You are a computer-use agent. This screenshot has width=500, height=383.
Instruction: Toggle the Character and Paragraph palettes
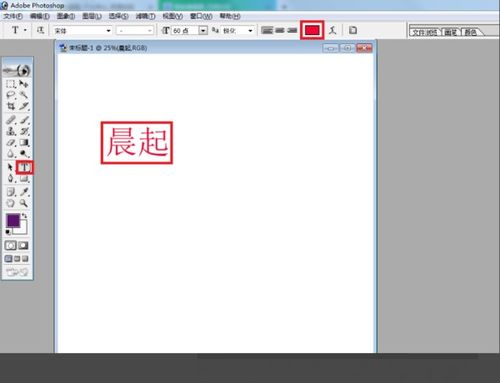coord(353,30)
